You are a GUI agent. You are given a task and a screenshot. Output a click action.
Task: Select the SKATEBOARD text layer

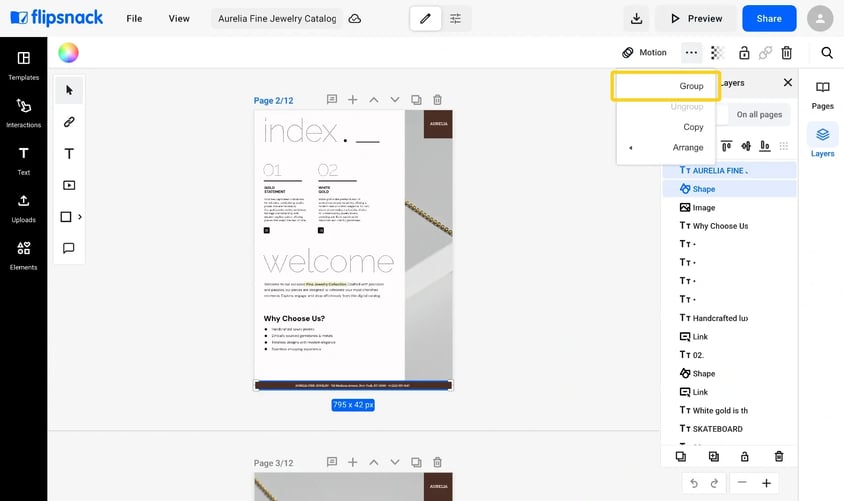point(729,429)
